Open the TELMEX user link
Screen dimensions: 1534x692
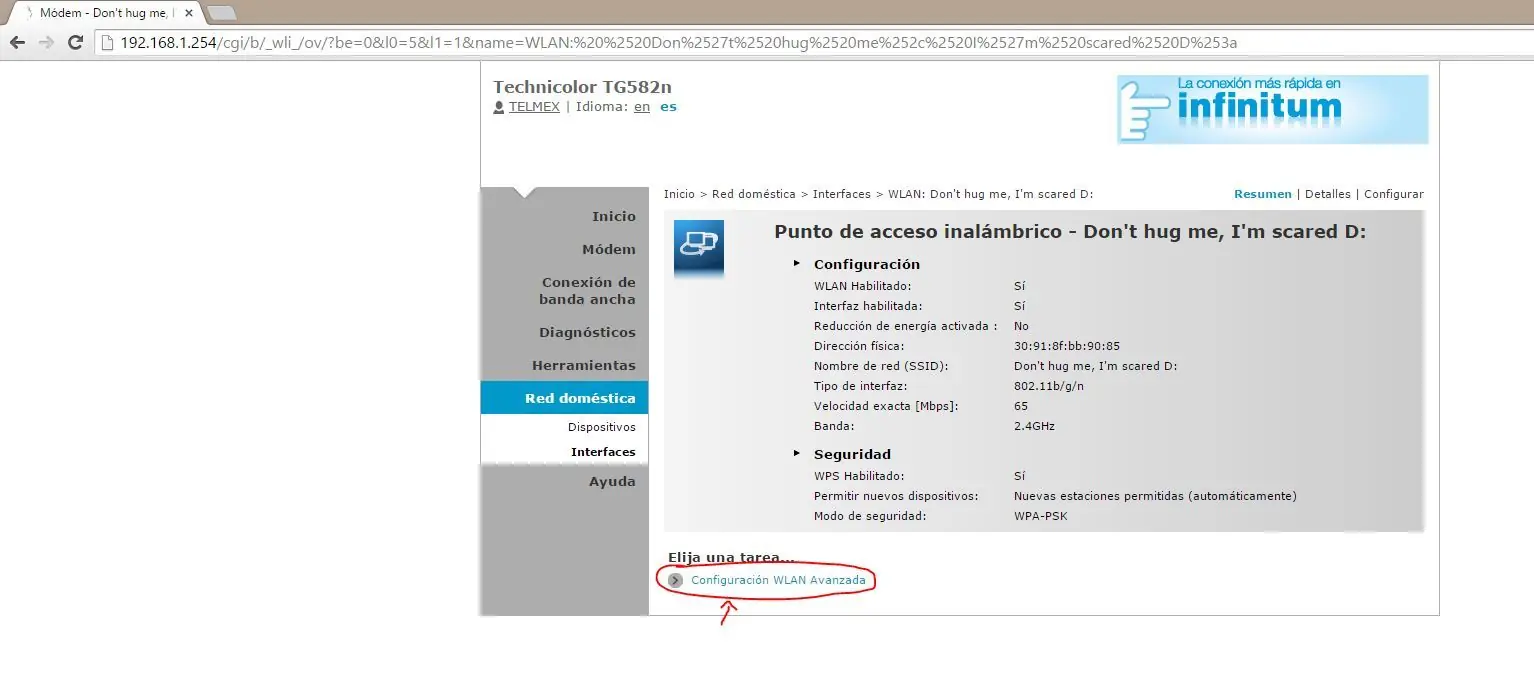(x=534, y=107)
